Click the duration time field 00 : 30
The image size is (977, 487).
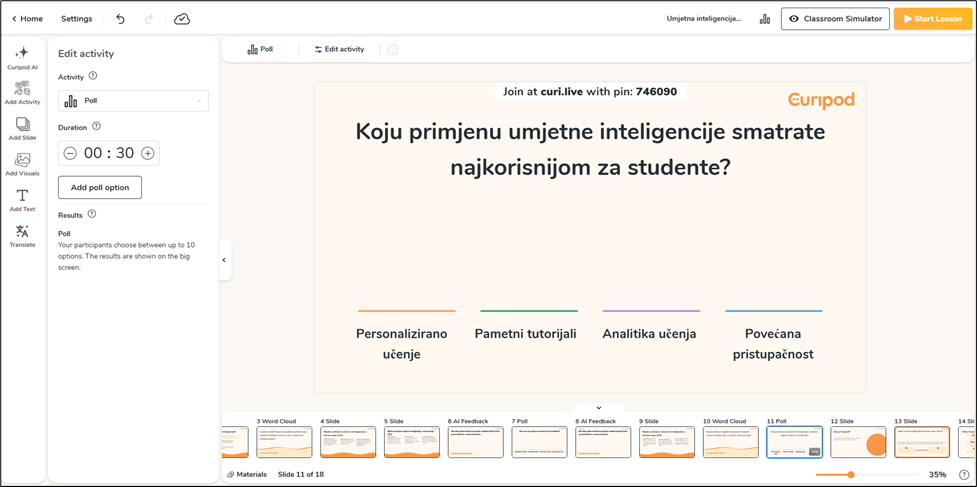click(x=109, y=153)
